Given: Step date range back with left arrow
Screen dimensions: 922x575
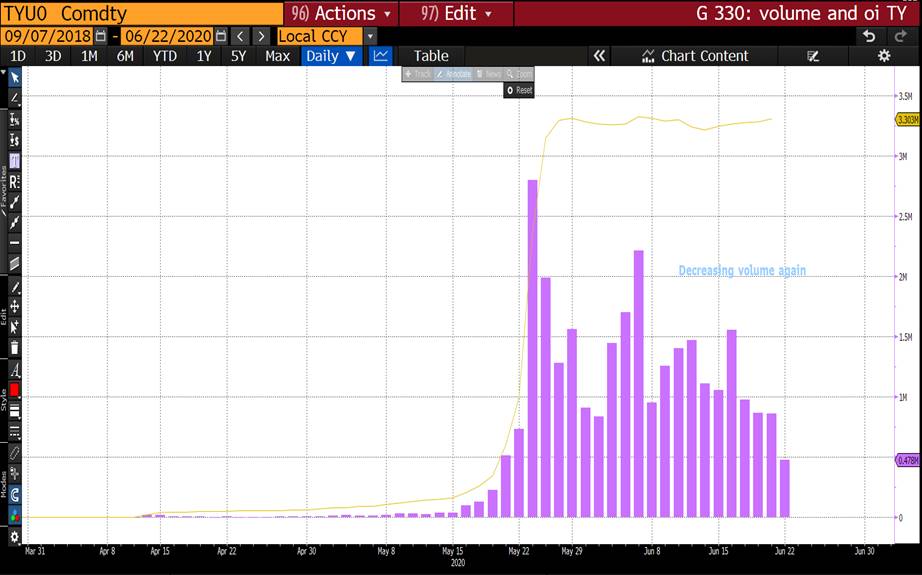Looking at the screenshot, I should click(x=240, y=36).
